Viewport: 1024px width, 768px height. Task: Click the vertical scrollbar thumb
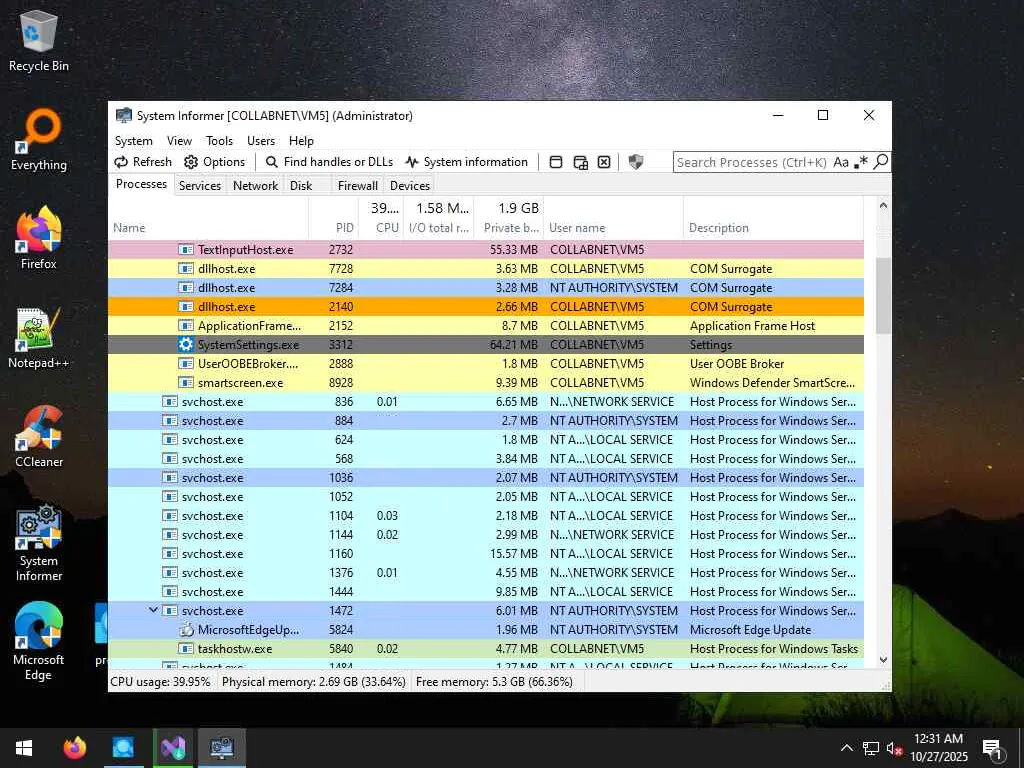tap(883, 295)
